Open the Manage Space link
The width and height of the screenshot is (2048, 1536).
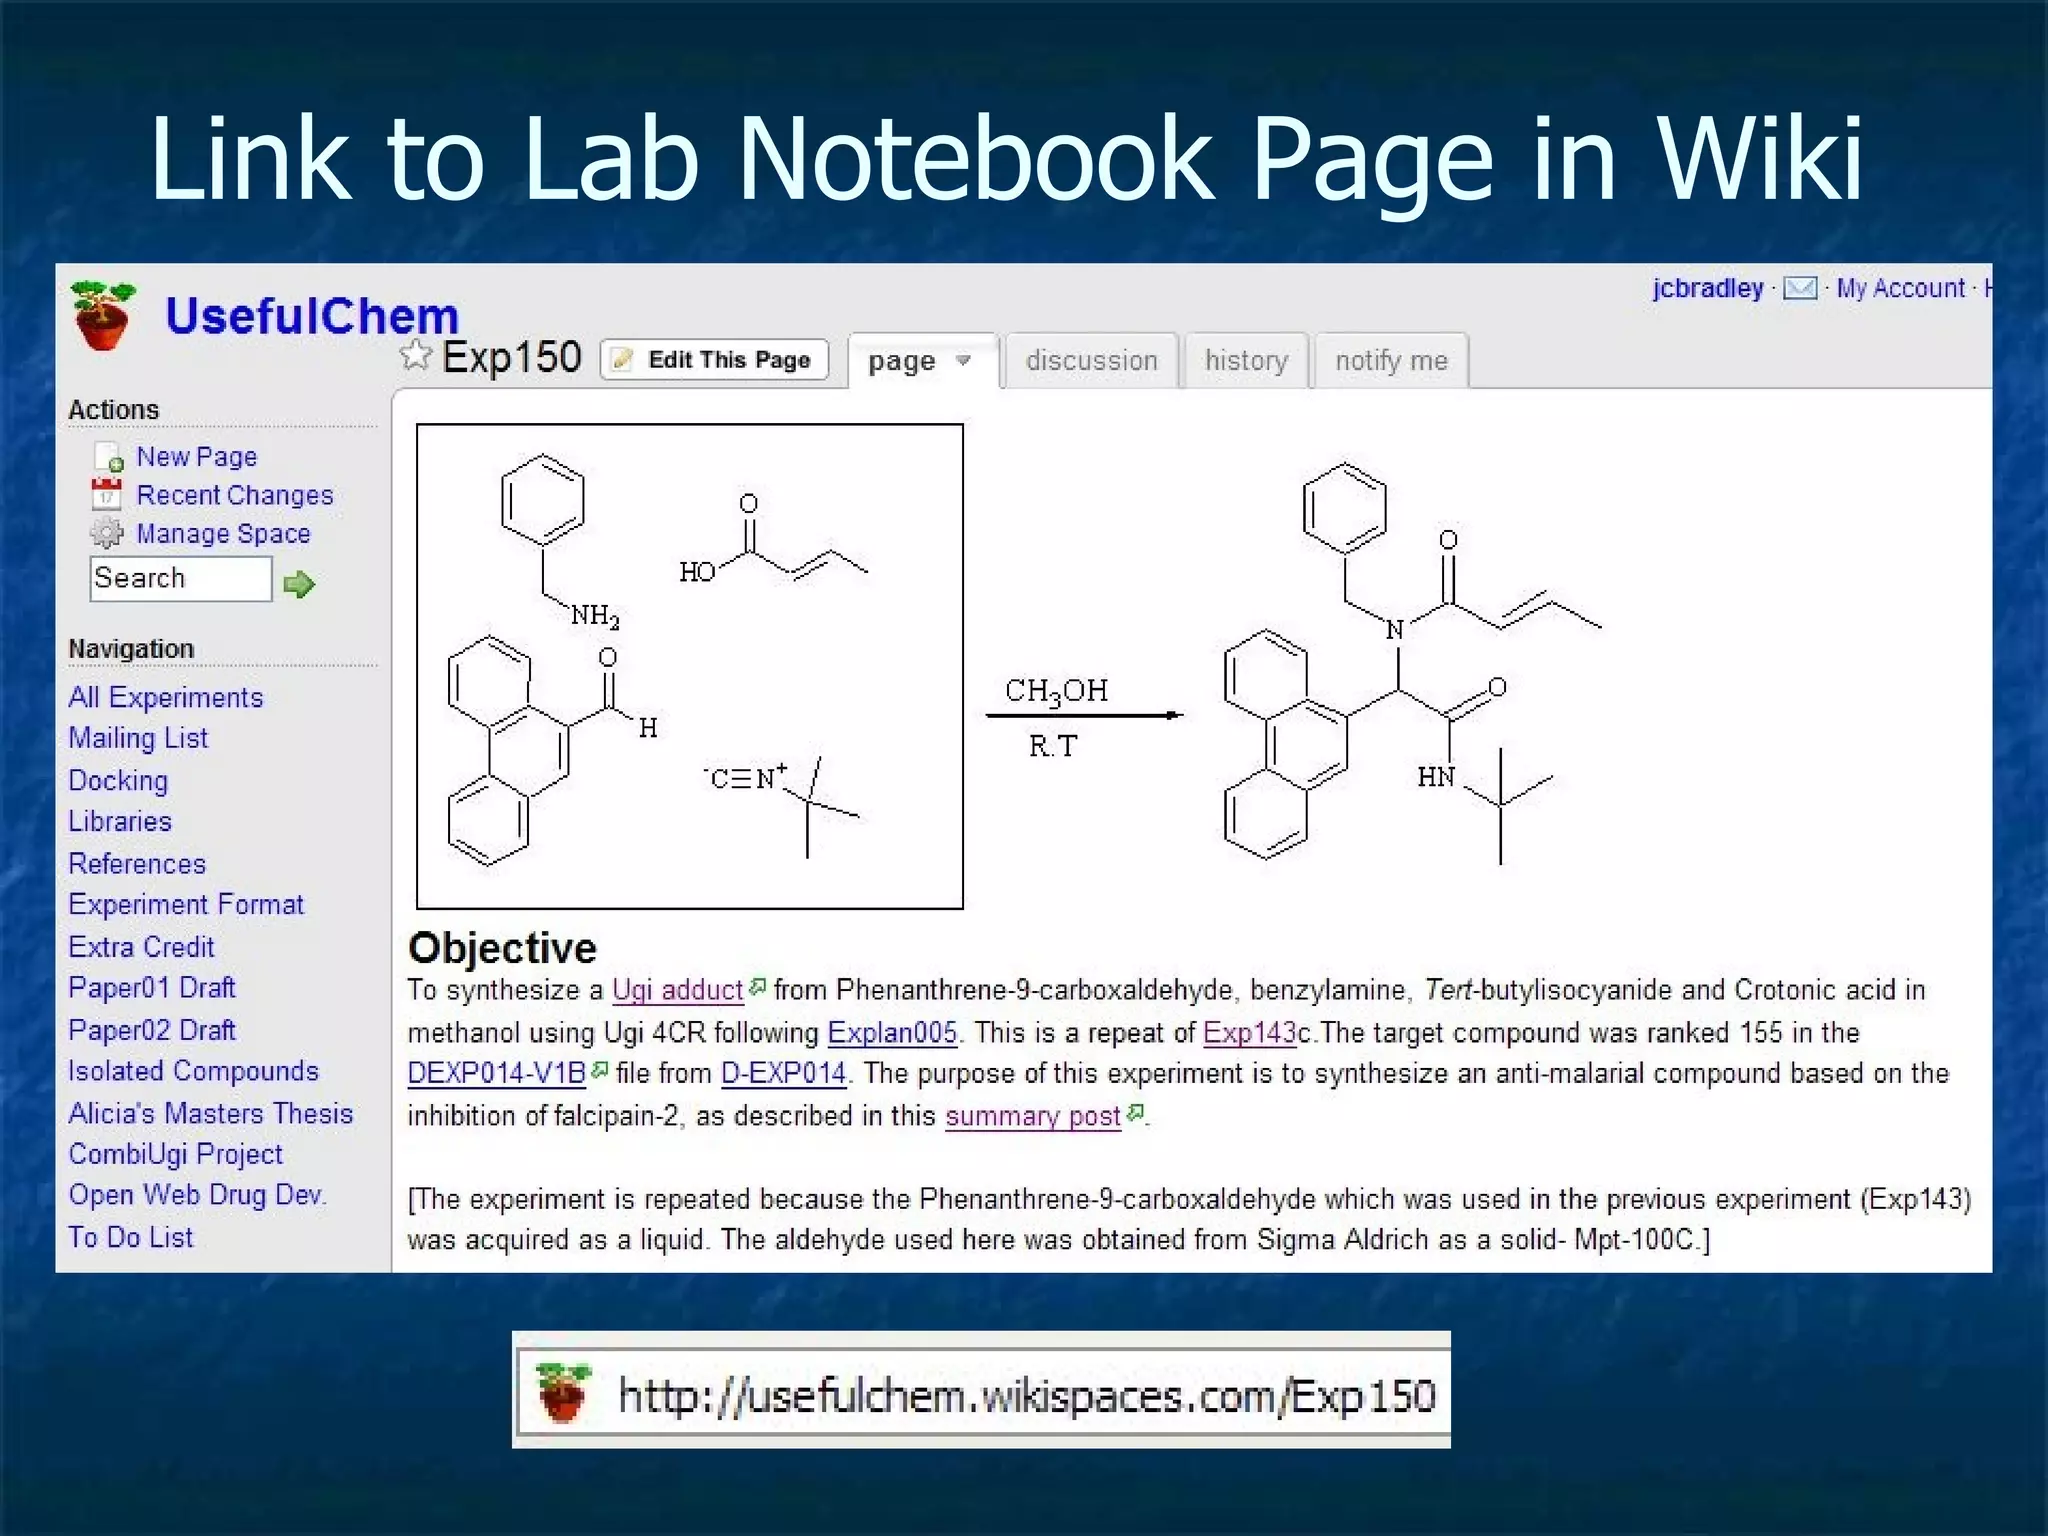point(223,534)
